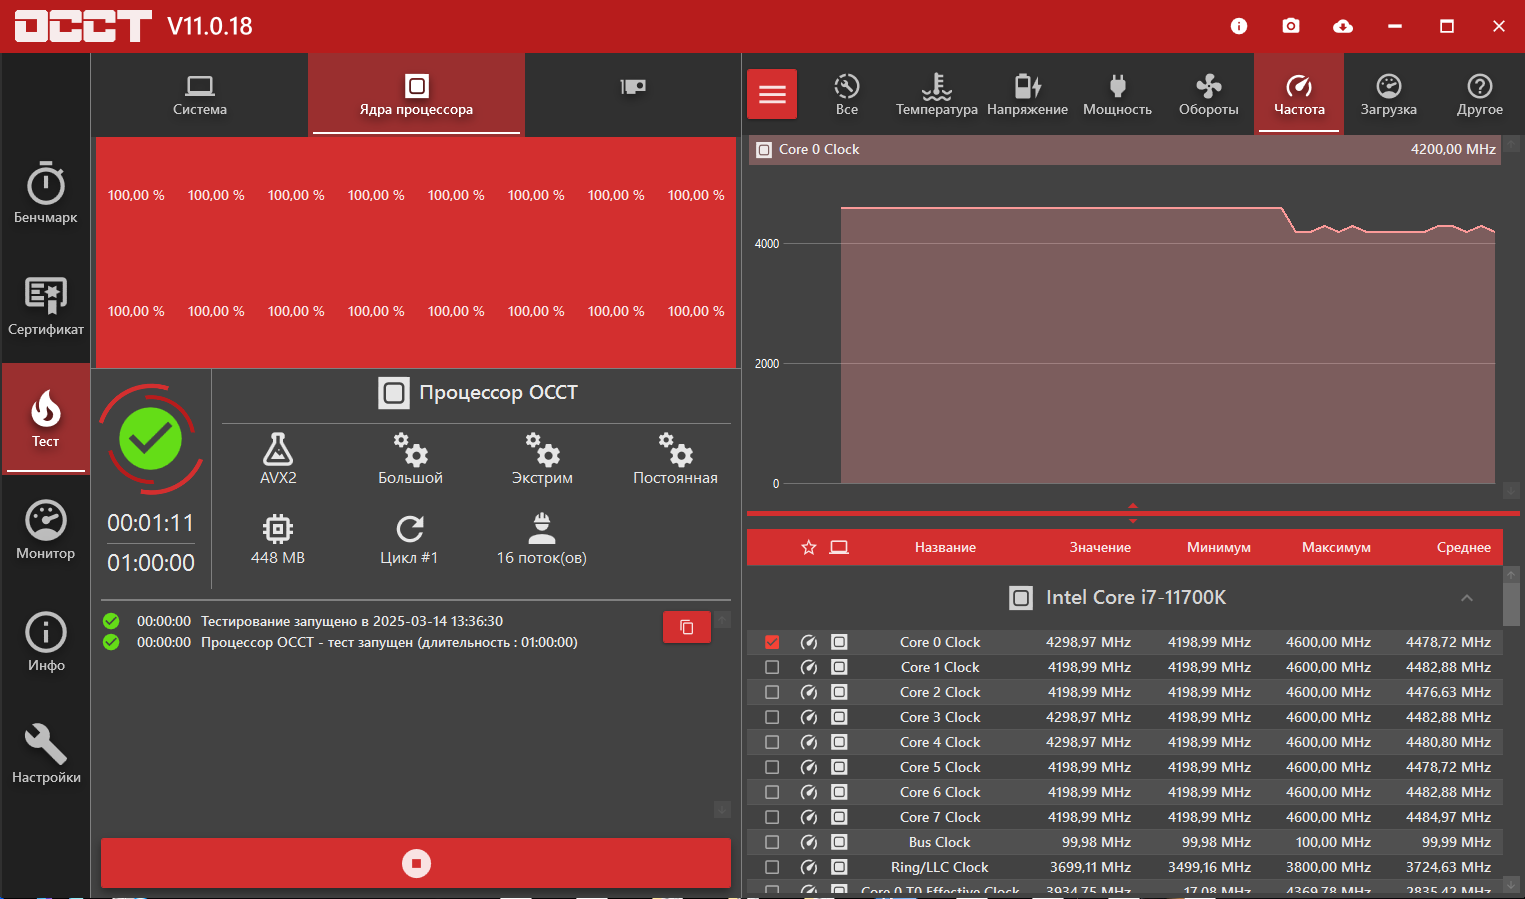1525x899 pixels.
Task: Sort table by Среднее column
Action: point(1464,547)
